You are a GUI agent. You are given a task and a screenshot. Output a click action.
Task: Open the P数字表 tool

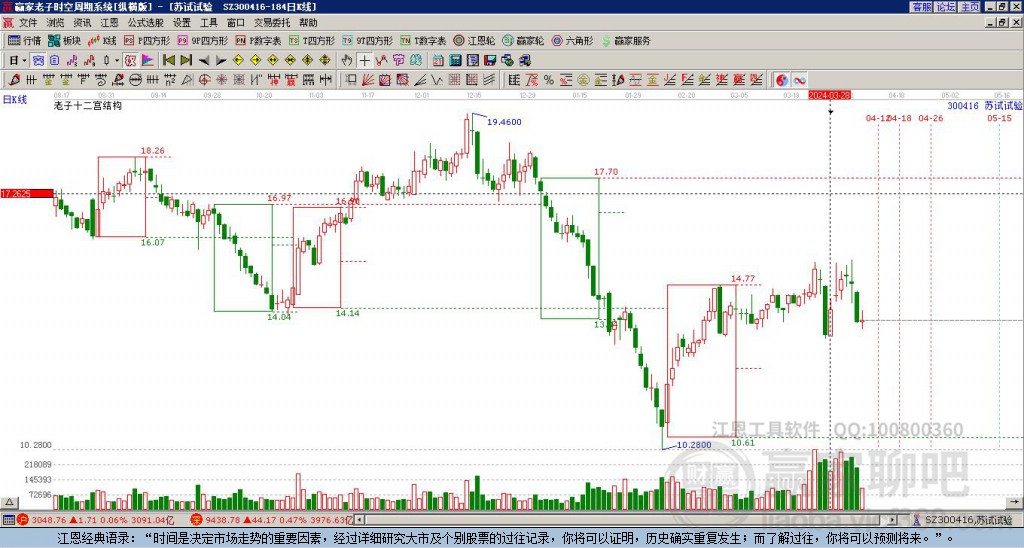(258, 40)
